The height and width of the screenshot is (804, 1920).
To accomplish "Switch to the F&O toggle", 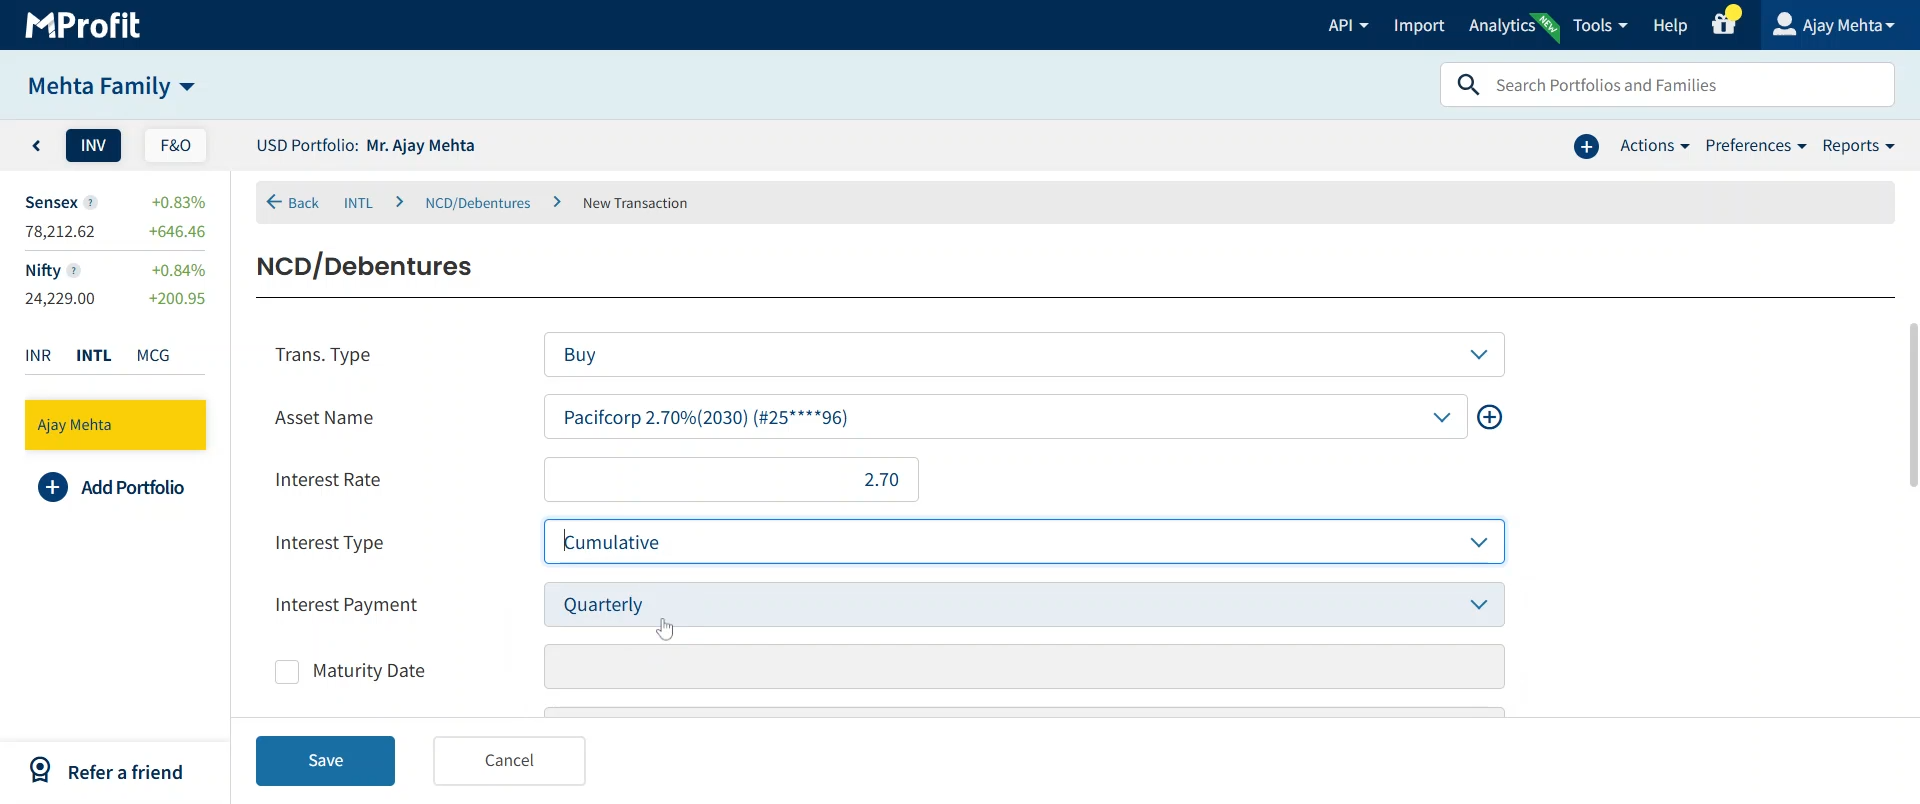I will 175,146.
